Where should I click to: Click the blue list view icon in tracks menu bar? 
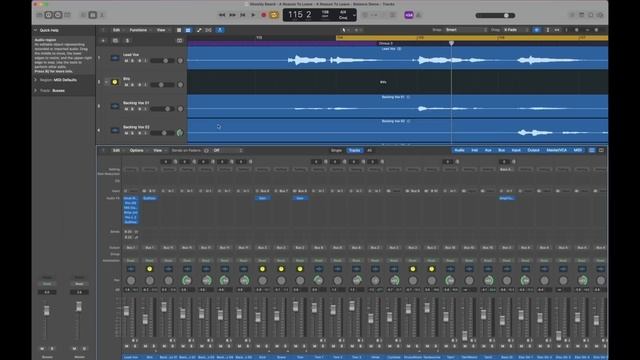point(188,30)
